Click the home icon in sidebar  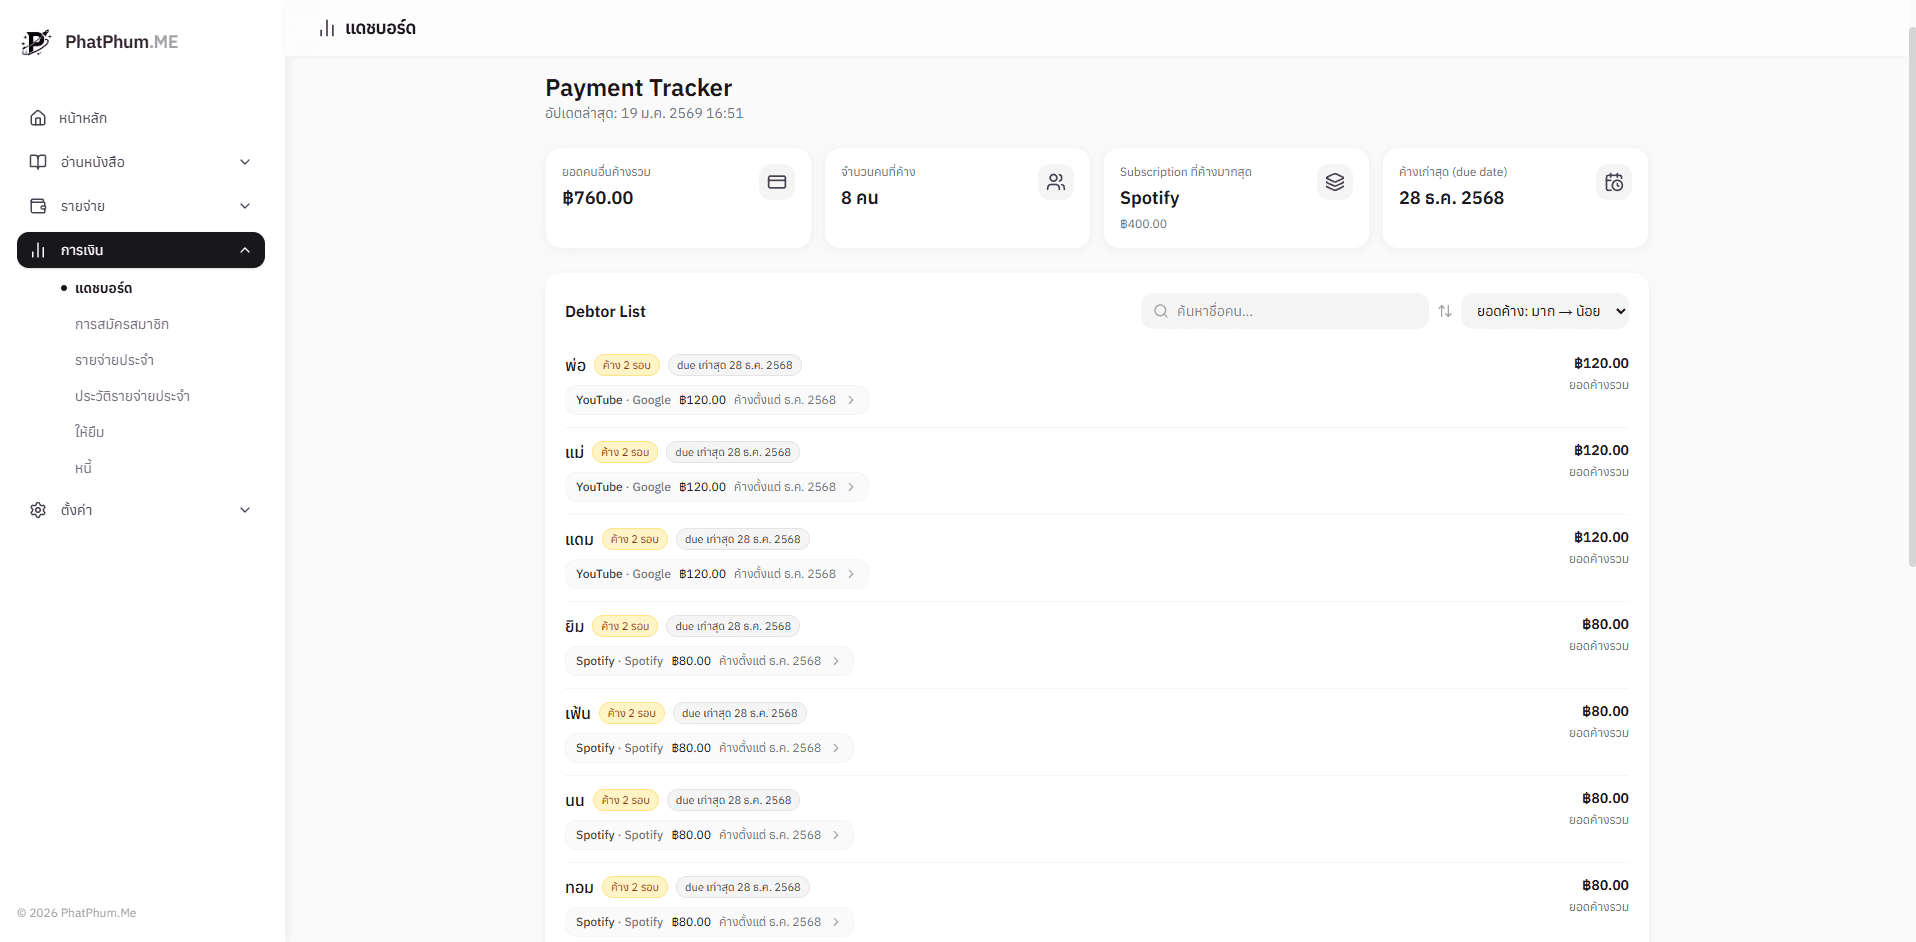tap(38, 118)
